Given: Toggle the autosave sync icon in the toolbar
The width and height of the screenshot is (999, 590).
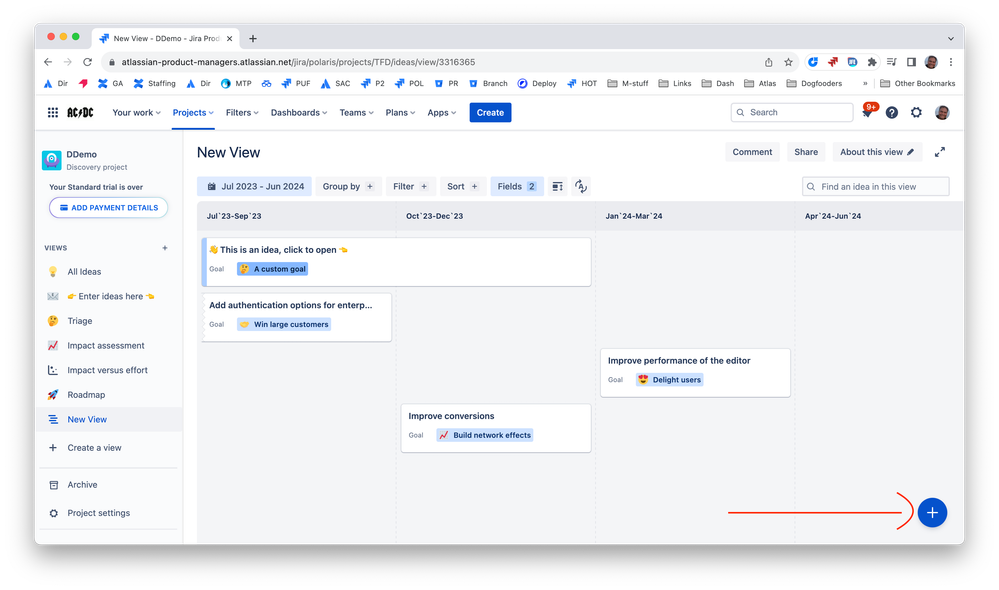Looking at the screenshot, I should pyautogui.click(x=580, y=187).
